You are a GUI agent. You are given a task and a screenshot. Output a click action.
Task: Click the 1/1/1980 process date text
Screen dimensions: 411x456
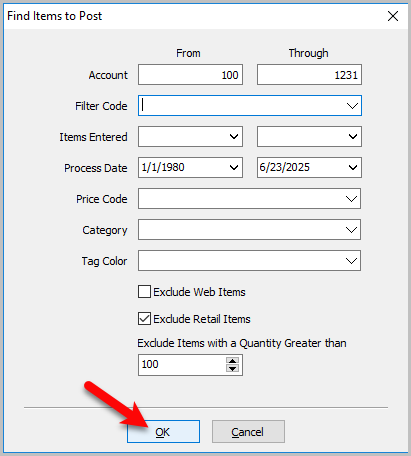(163, 167)
